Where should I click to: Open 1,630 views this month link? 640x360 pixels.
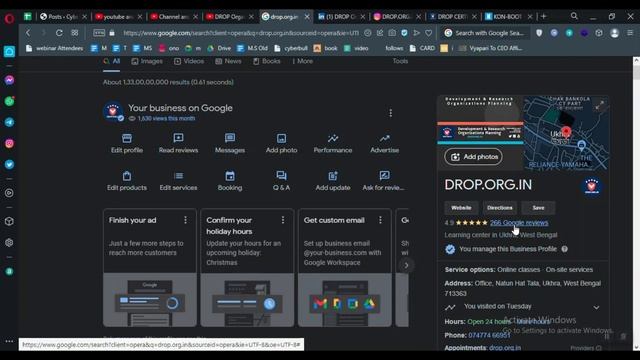(166, 118)
